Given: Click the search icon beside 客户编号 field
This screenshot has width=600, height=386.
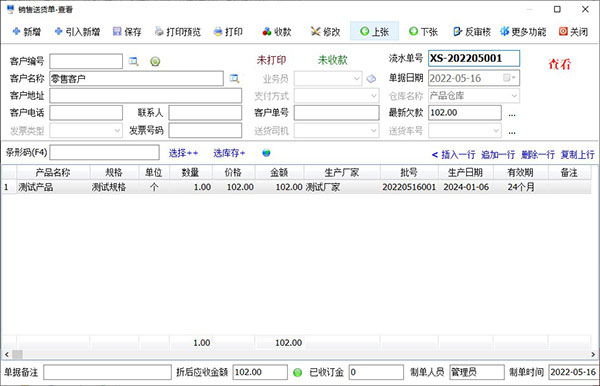Looking at the screenshot, I should pos(134,61).
